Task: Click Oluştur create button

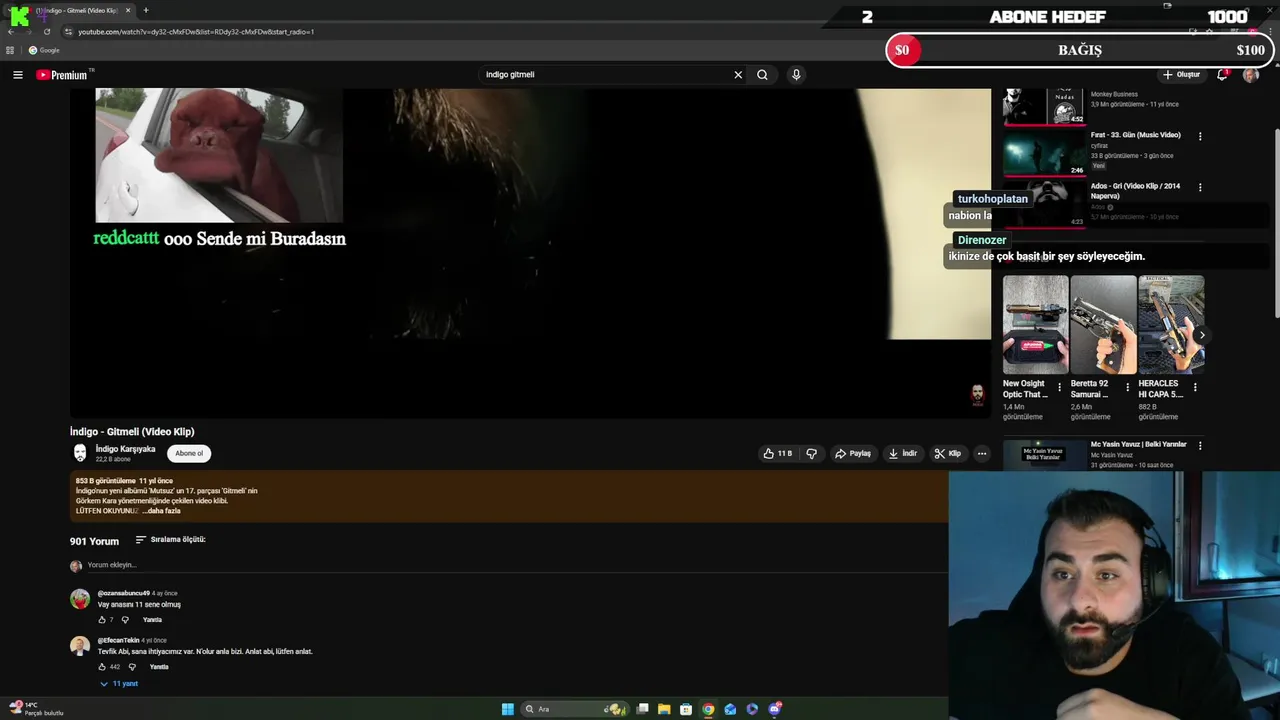Action: (x=1181, y=75)
